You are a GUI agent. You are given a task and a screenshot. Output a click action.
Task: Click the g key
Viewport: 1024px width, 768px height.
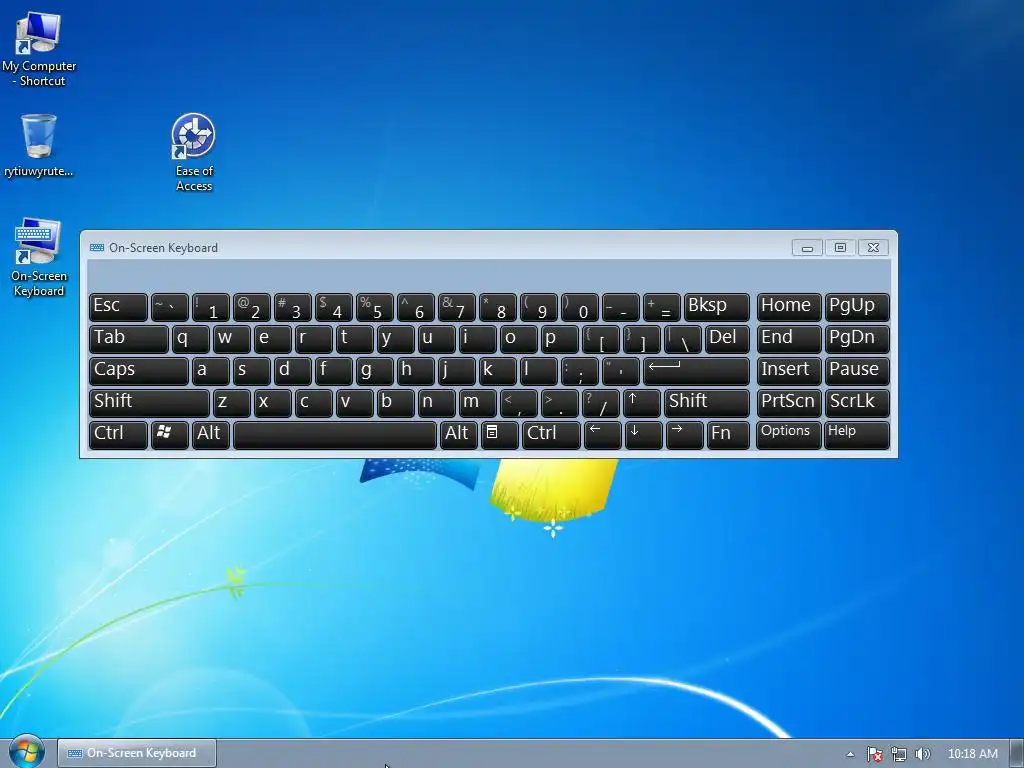pyautogui.click(x=374, y=370)
